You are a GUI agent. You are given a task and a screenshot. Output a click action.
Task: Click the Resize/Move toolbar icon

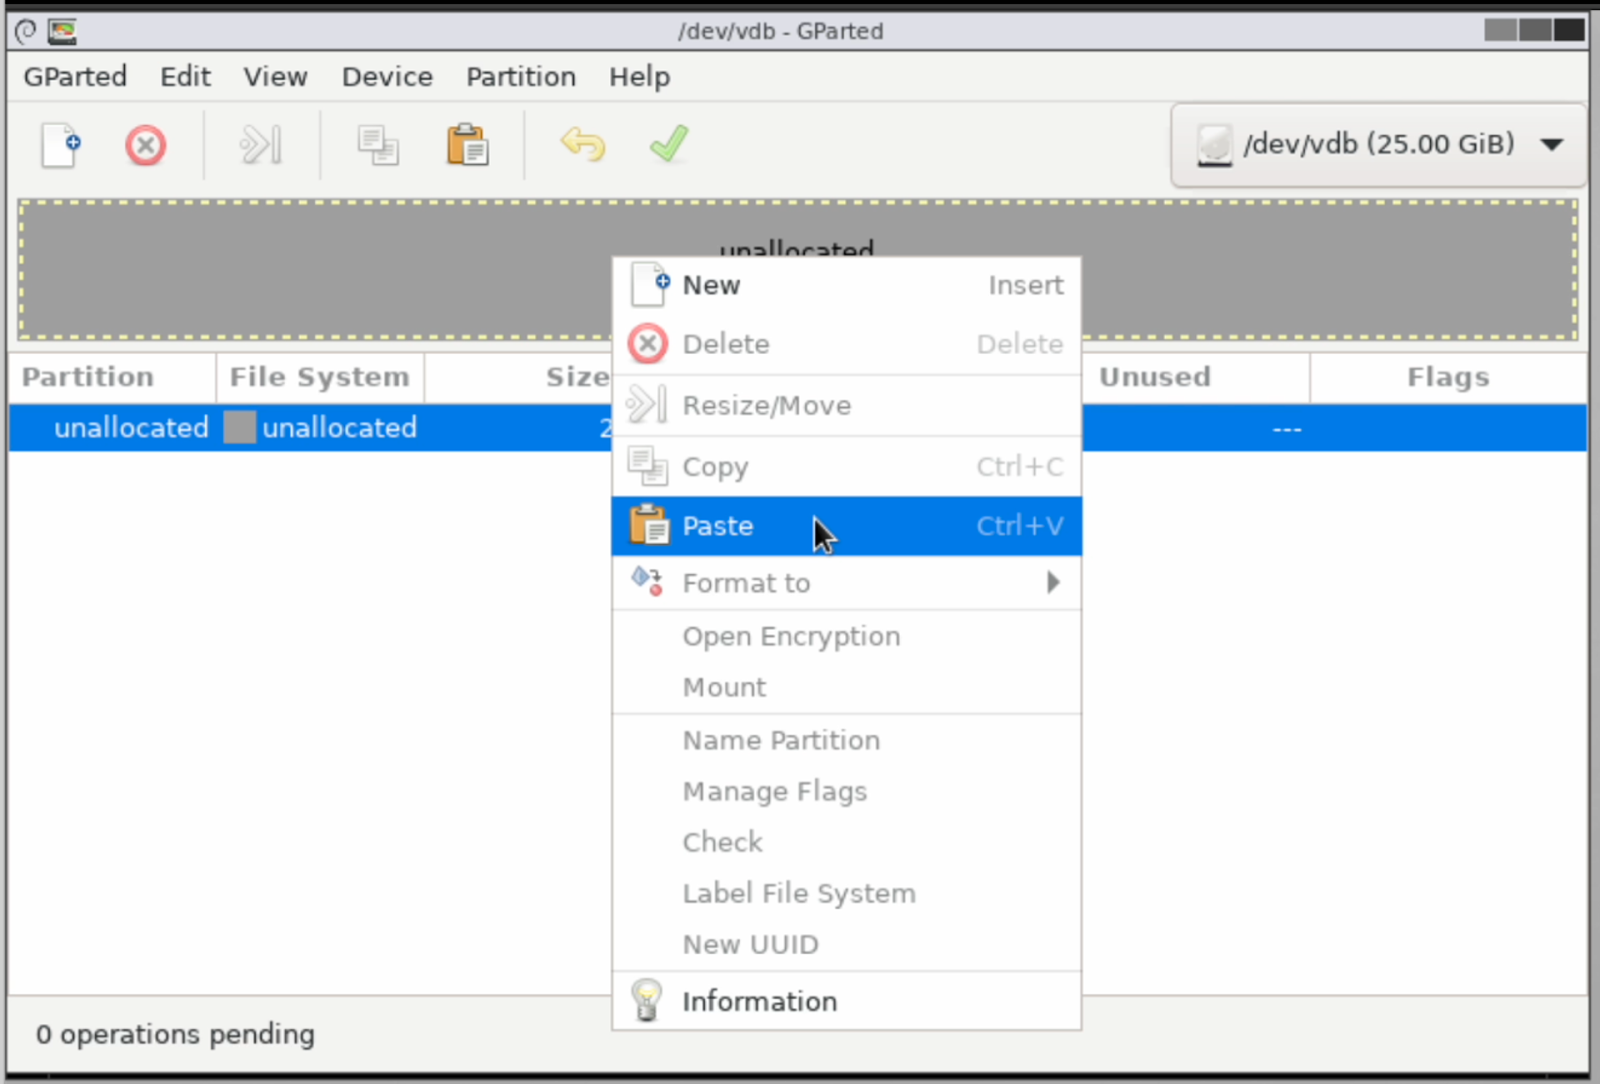[x=261, y=146]
